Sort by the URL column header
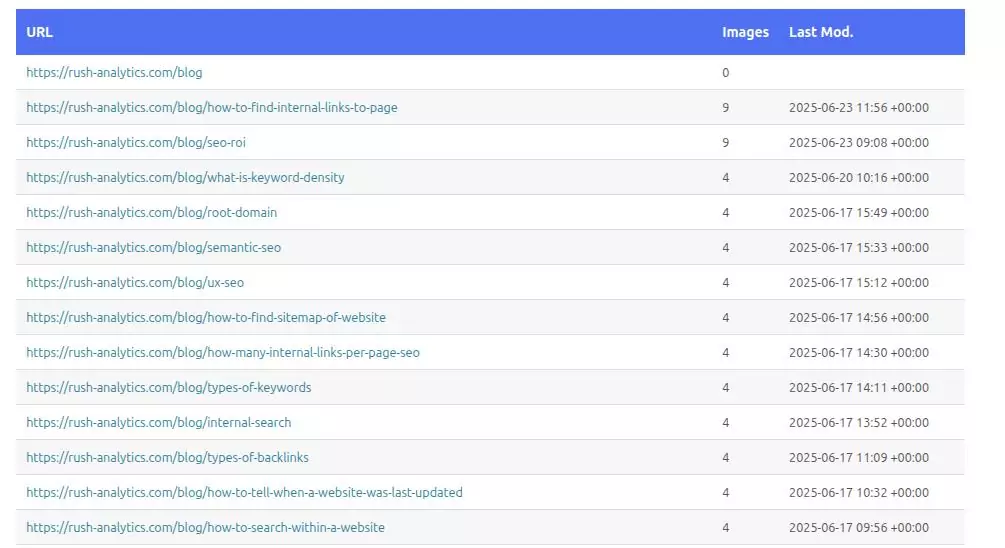This screenshot has height=548, width=1005. (40, 32)
